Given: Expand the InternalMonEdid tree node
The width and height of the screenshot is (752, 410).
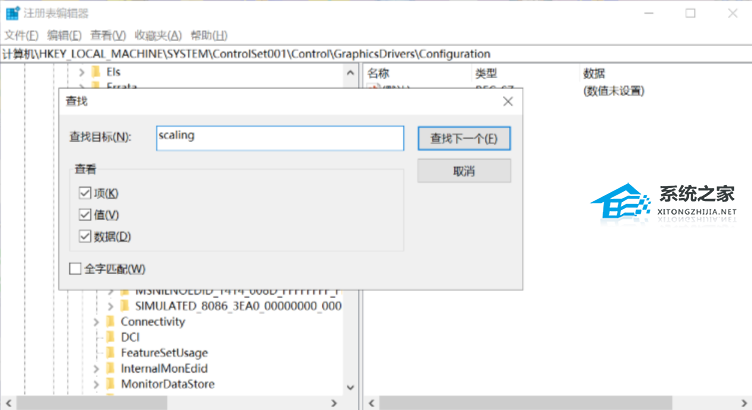Looking at the screenshot, I should click(x=96, y=369).
